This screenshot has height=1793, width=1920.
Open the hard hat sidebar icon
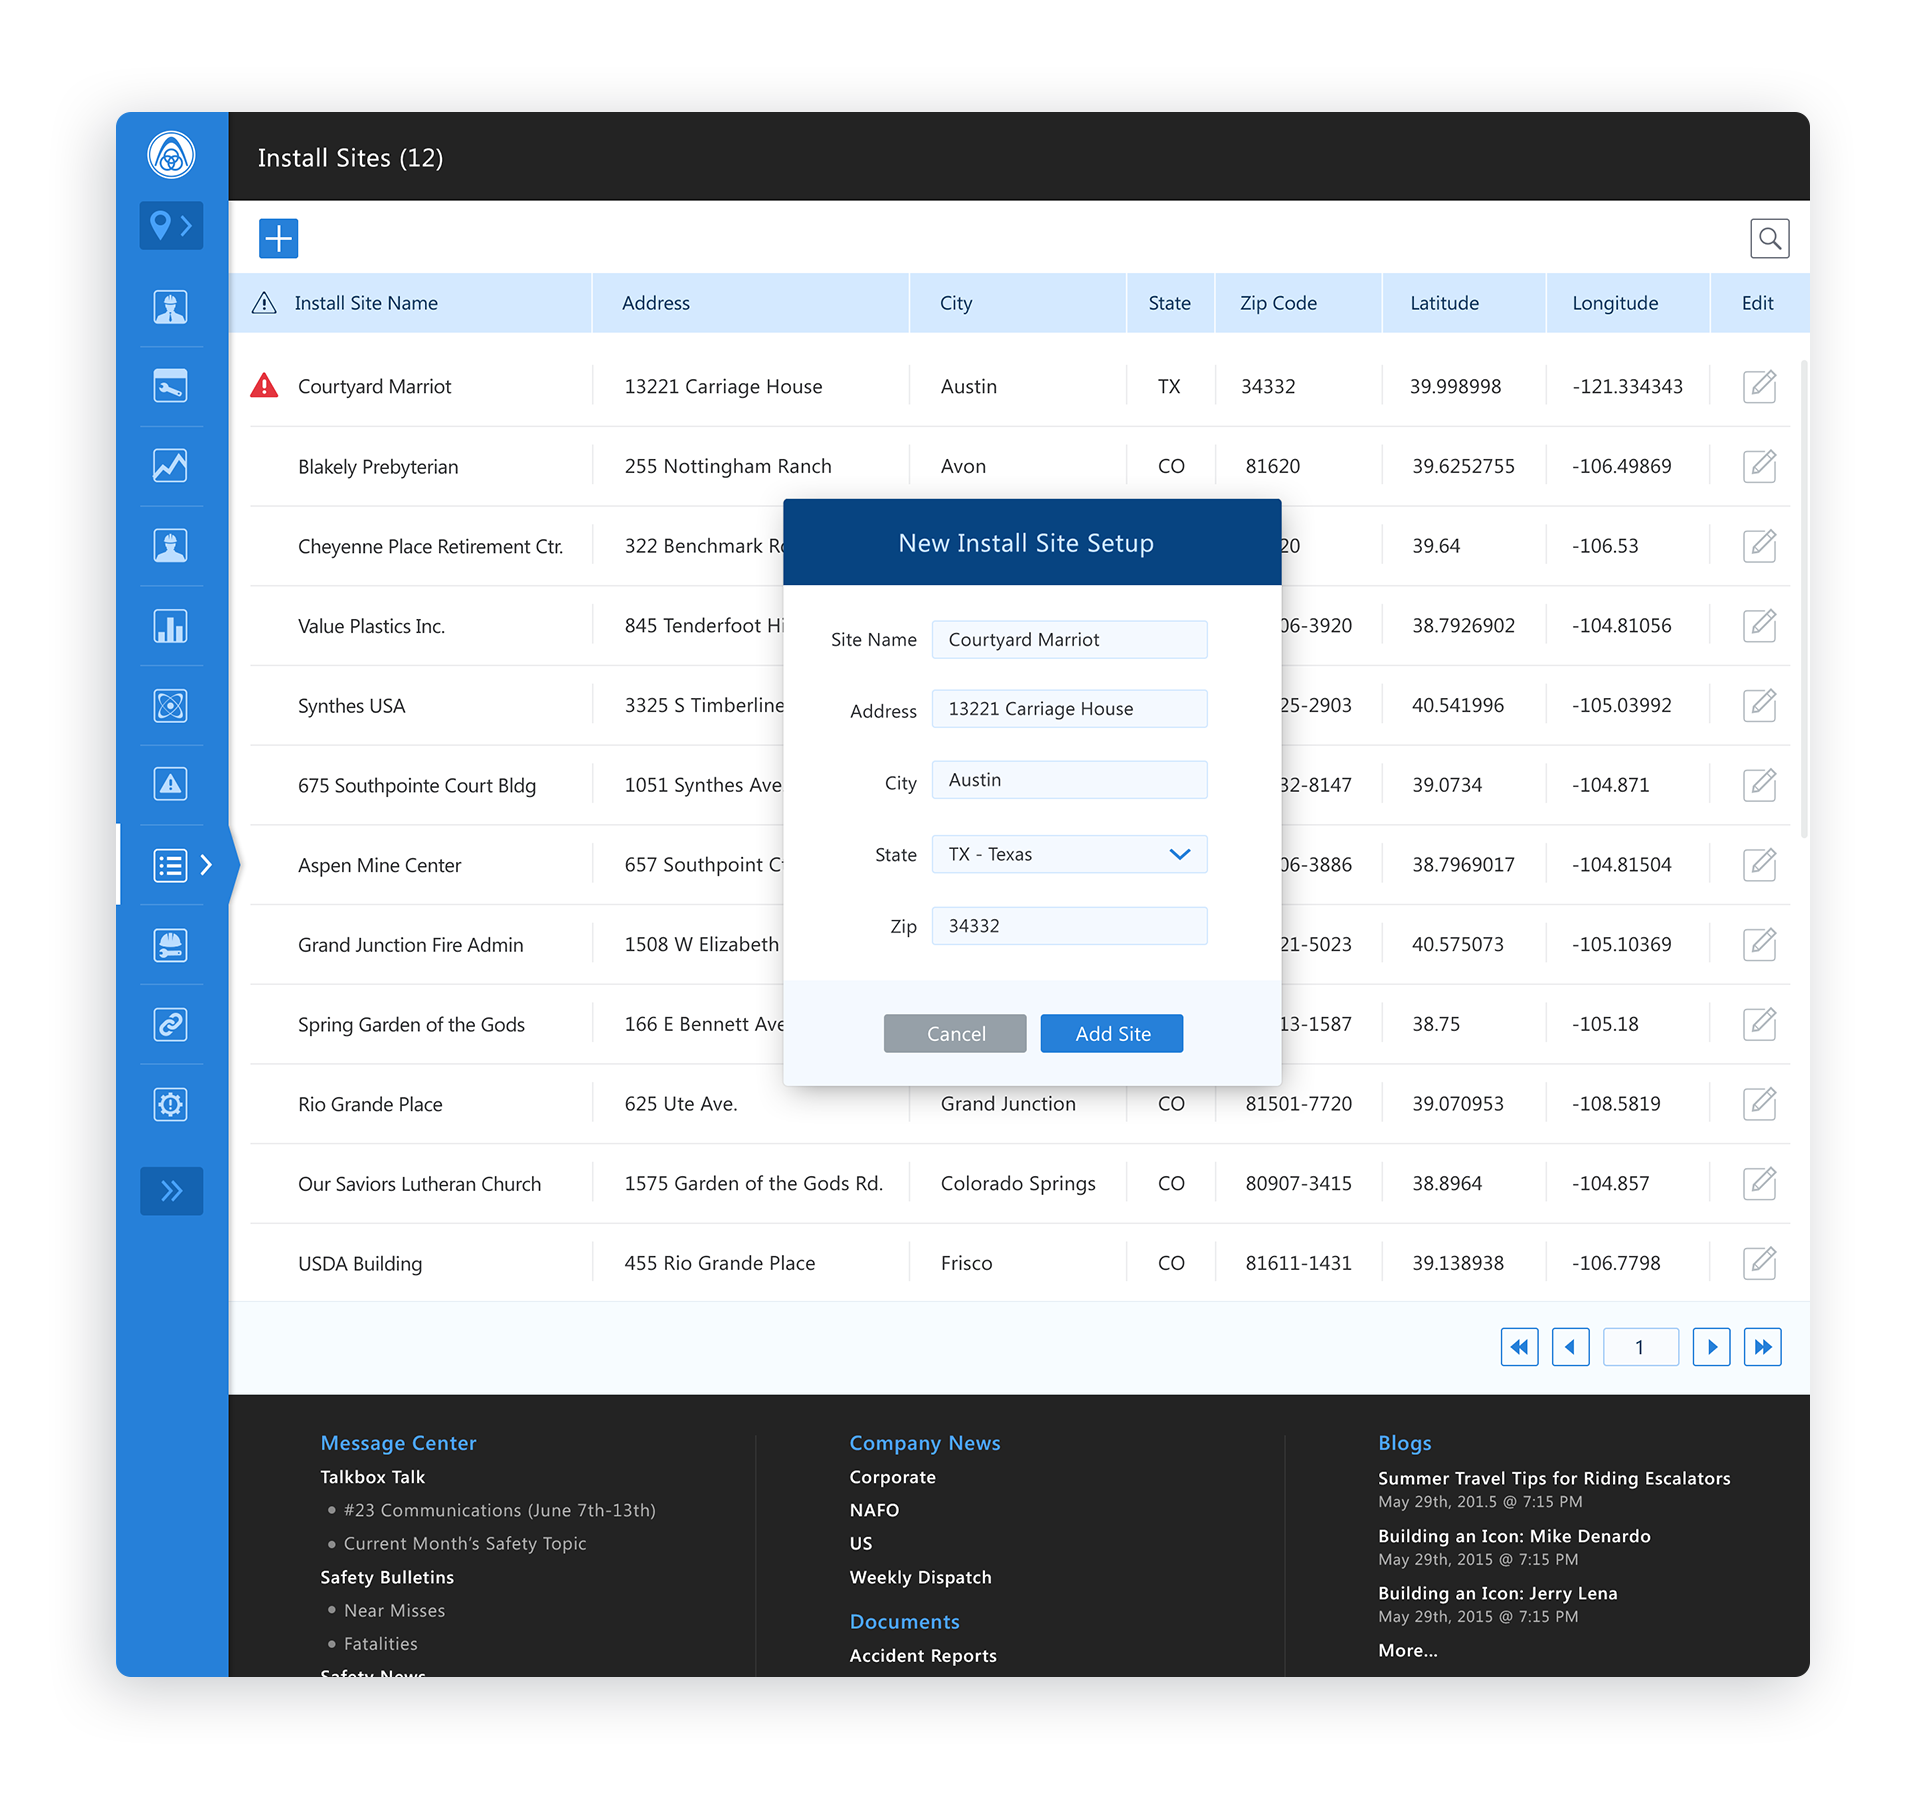(171, 945)
